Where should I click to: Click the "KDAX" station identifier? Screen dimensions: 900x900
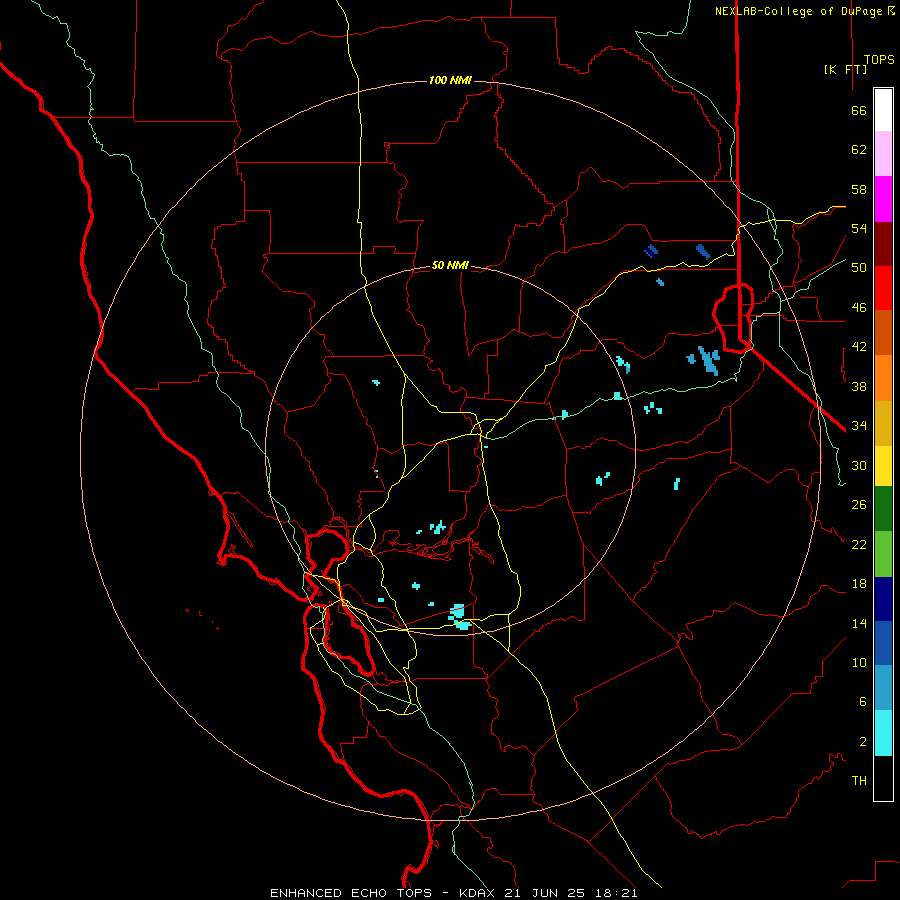tap(479, 893)
